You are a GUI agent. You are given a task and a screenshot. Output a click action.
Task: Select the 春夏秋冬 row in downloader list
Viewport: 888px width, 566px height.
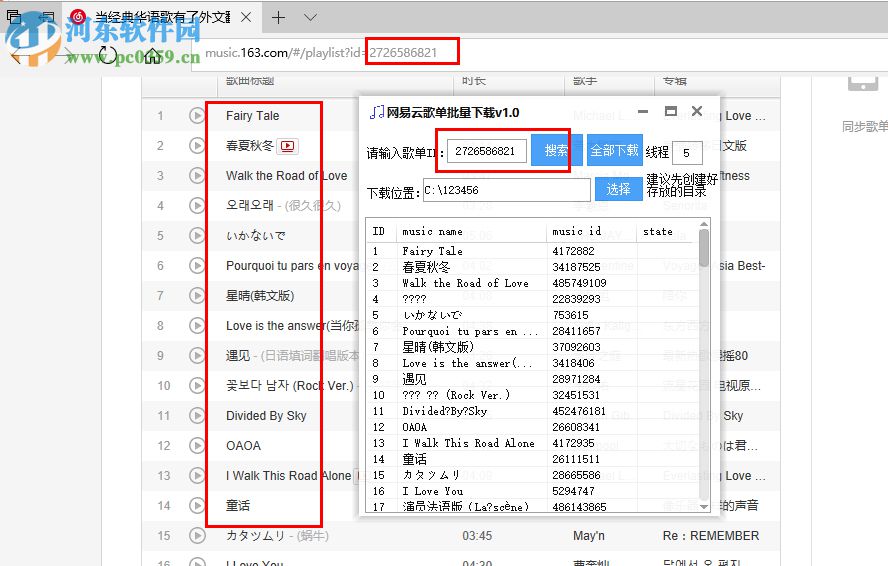point(532,267)
